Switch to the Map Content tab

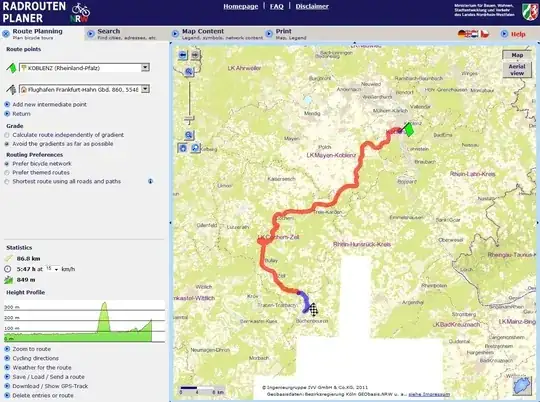click(x=218, y=34)
